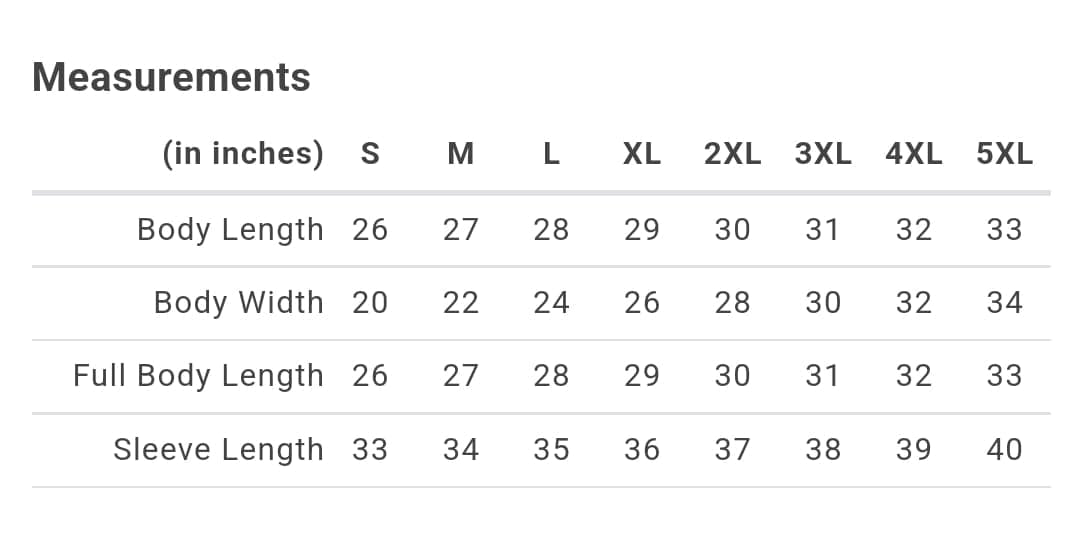This screenshot has height=537, width=1080.
Task: Select the Full Body Length row label
Action: coord(198,376)
